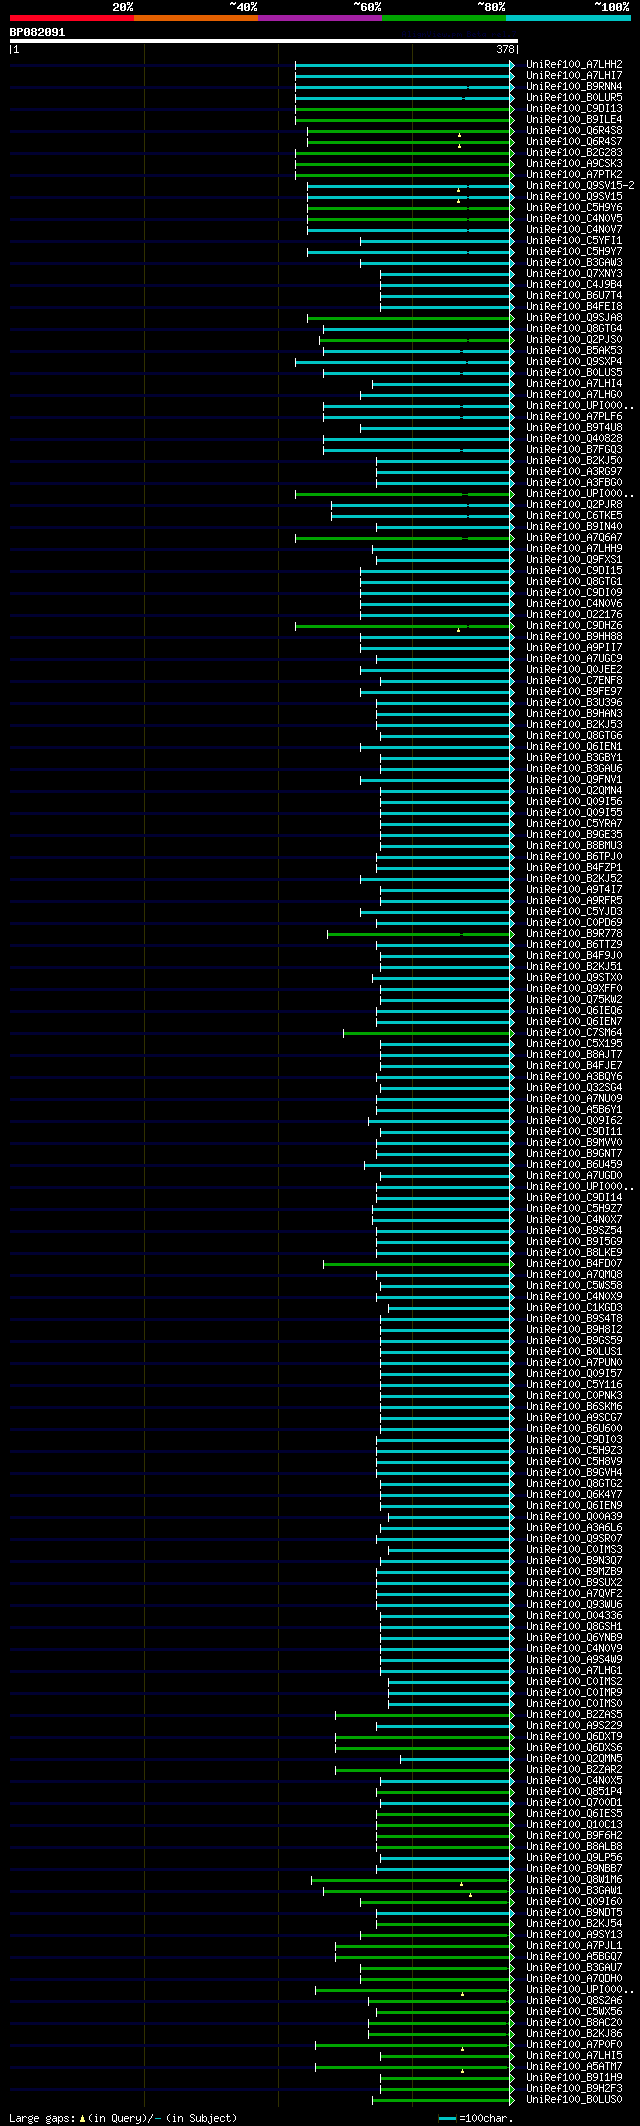The image size is (640, 2126).
Task: Select label UniRef100_Q6DXT9
Action: (574, 1737)
